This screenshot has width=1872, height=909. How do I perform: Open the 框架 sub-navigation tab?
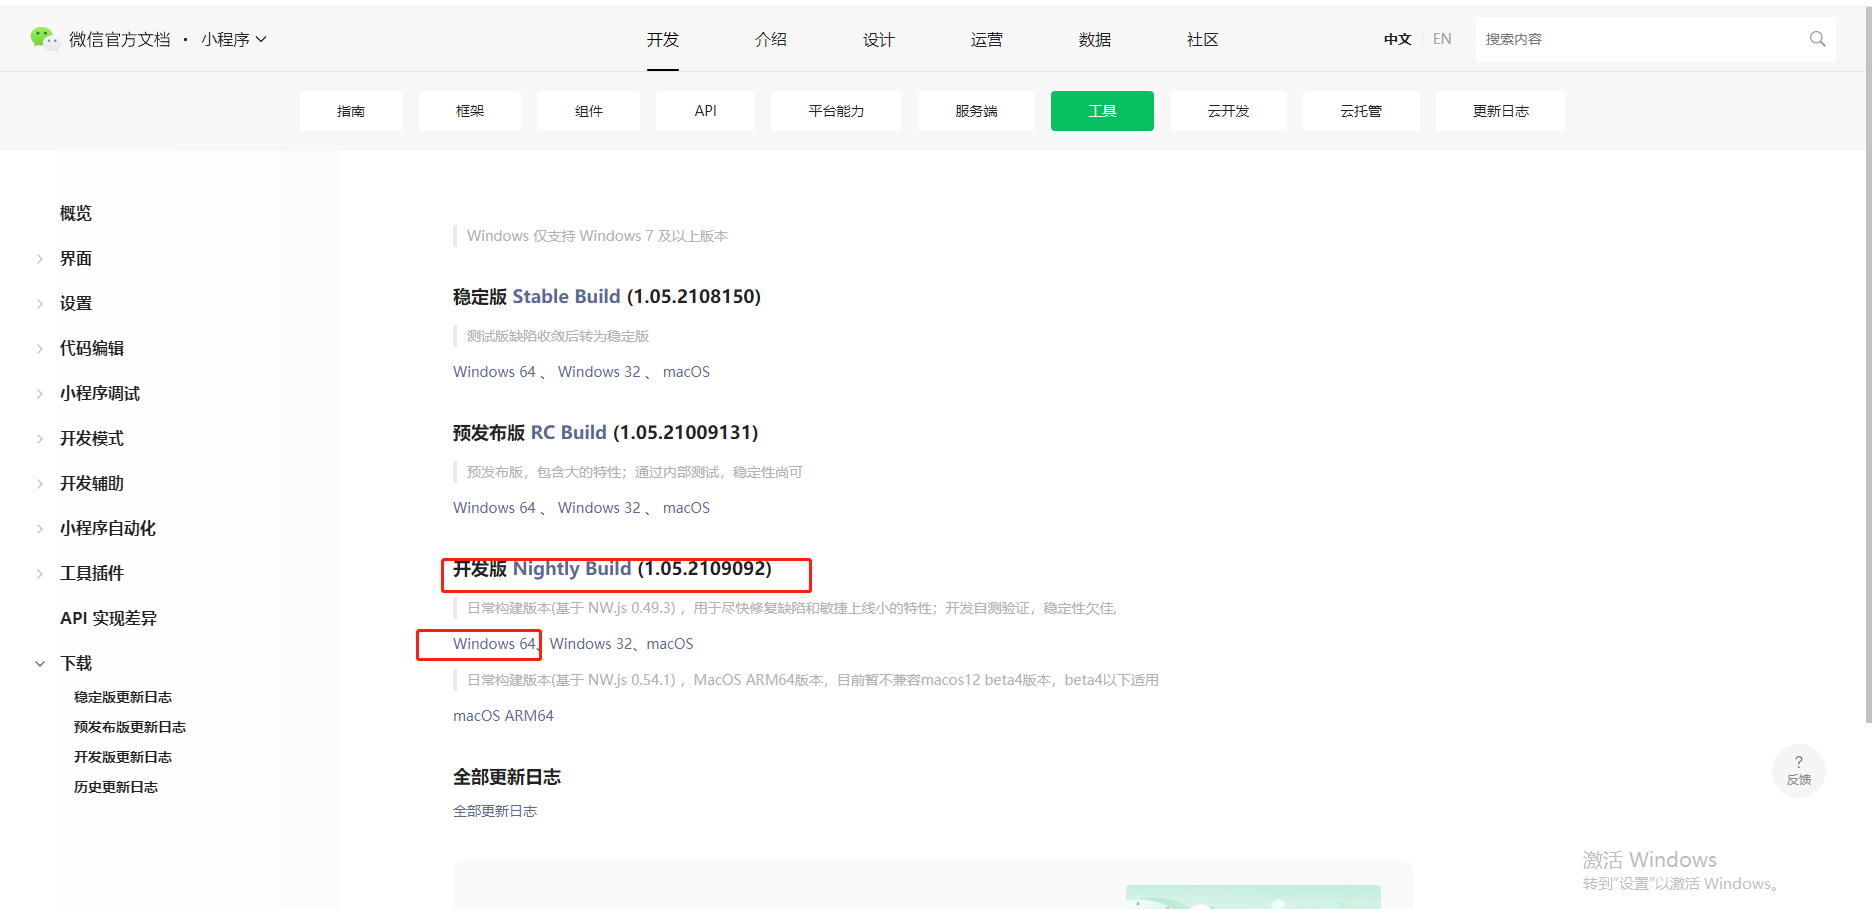pyautogui.click(x=470, y=111)
